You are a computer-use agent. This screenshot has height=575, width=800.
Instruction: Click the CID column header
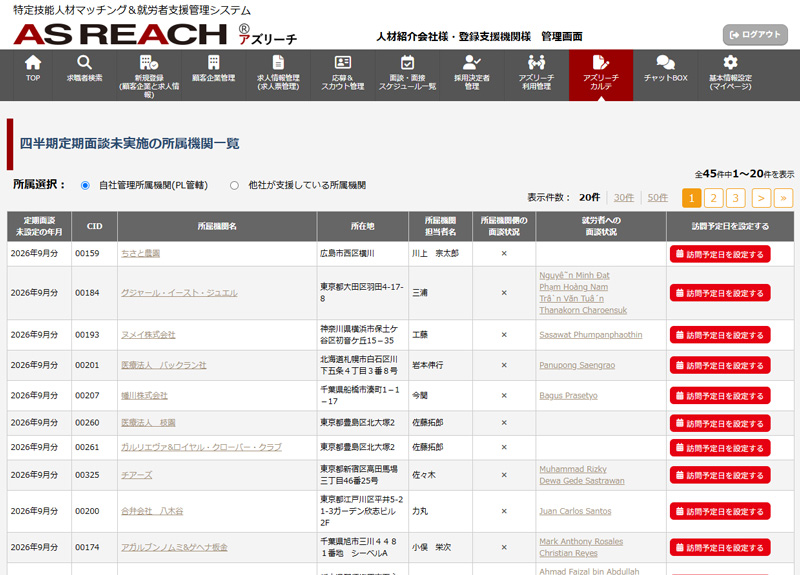[x=94, y=226]
